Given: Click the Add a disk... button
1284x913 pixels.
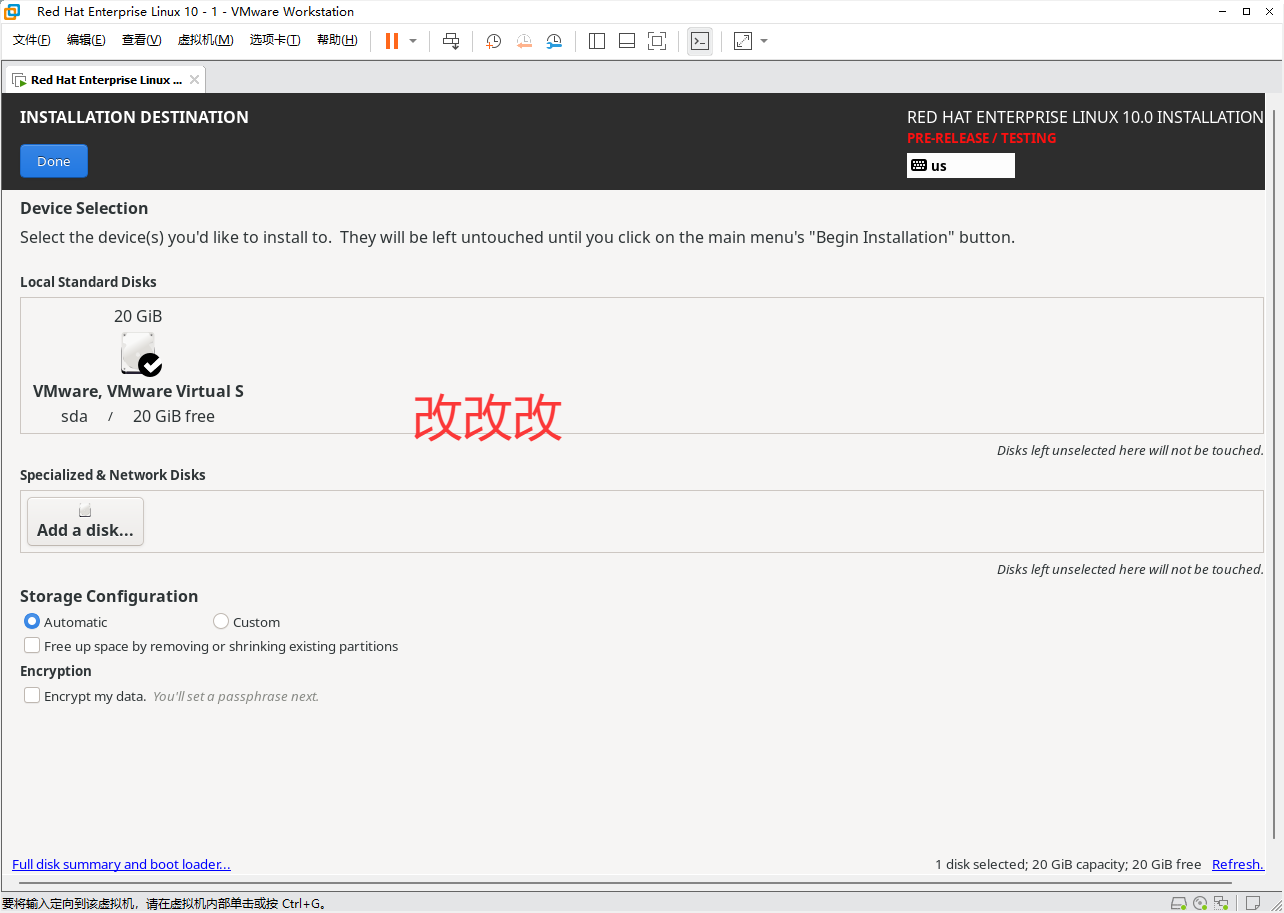Looking at the screenshot, I should (x=85, y=521).
